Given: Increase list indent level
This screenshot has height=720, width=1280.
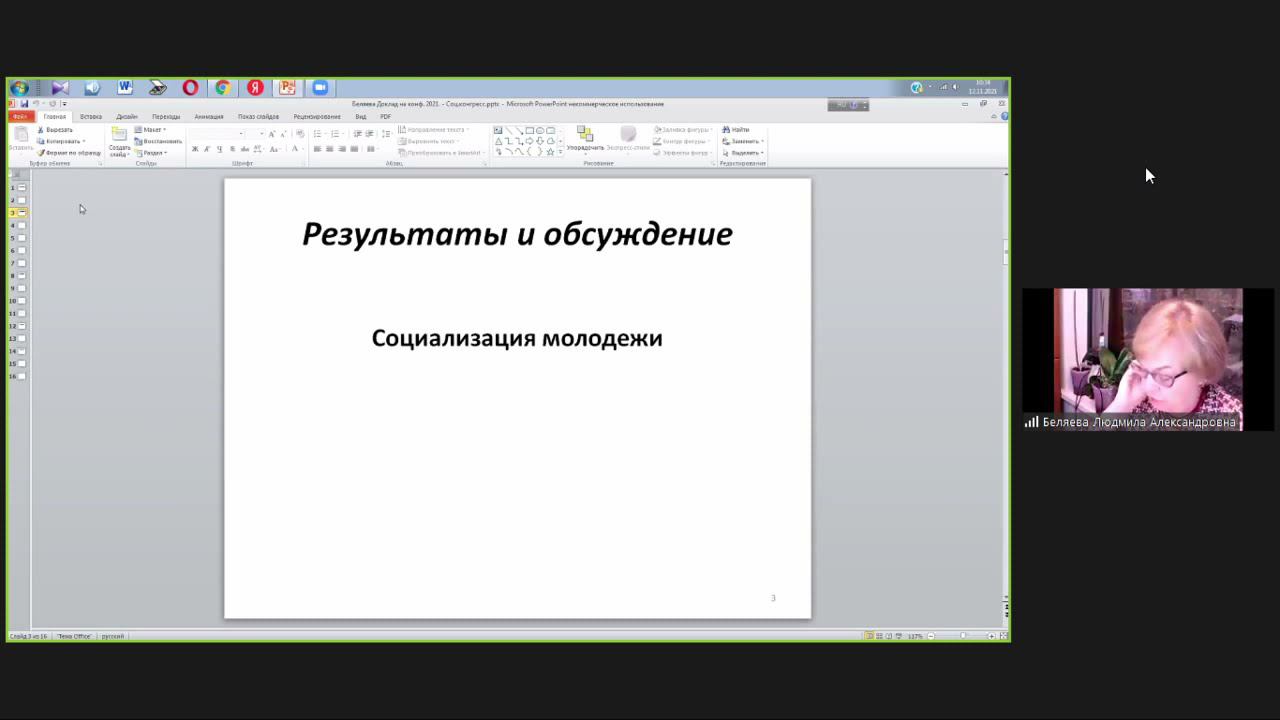Looking at the screenshot, I should [370, 134].
